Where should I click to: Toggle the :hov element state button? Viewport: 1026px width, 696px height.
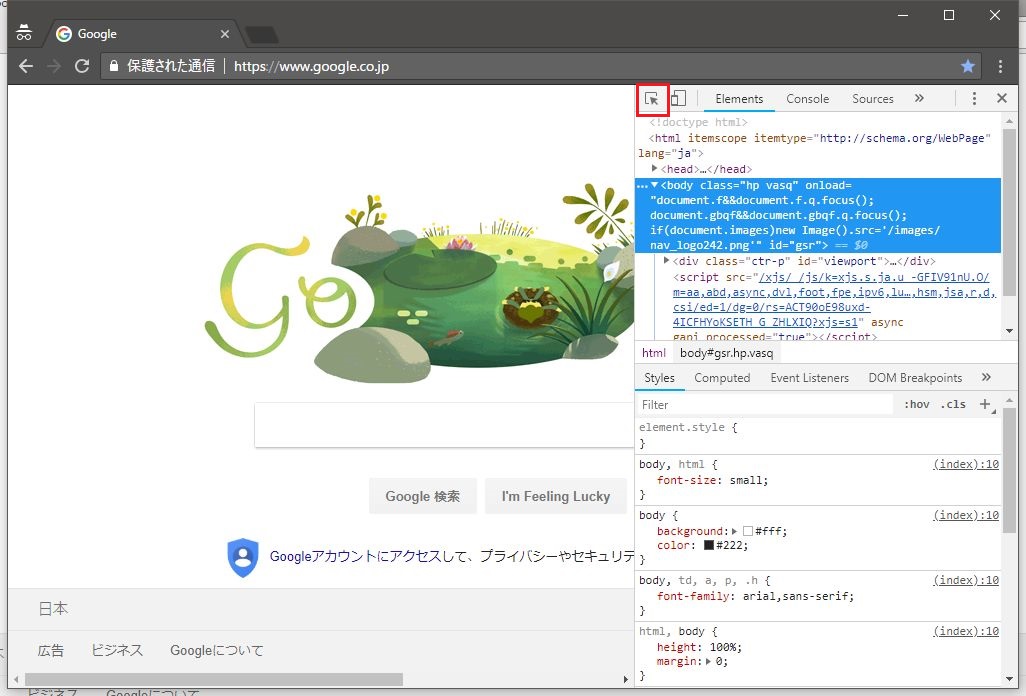coord(917,404)
